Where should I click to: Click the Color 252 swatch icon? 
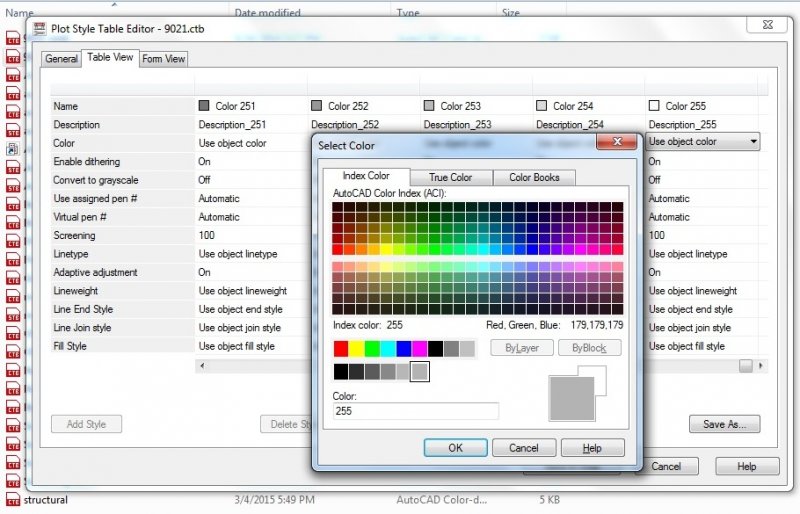(316, 106)
